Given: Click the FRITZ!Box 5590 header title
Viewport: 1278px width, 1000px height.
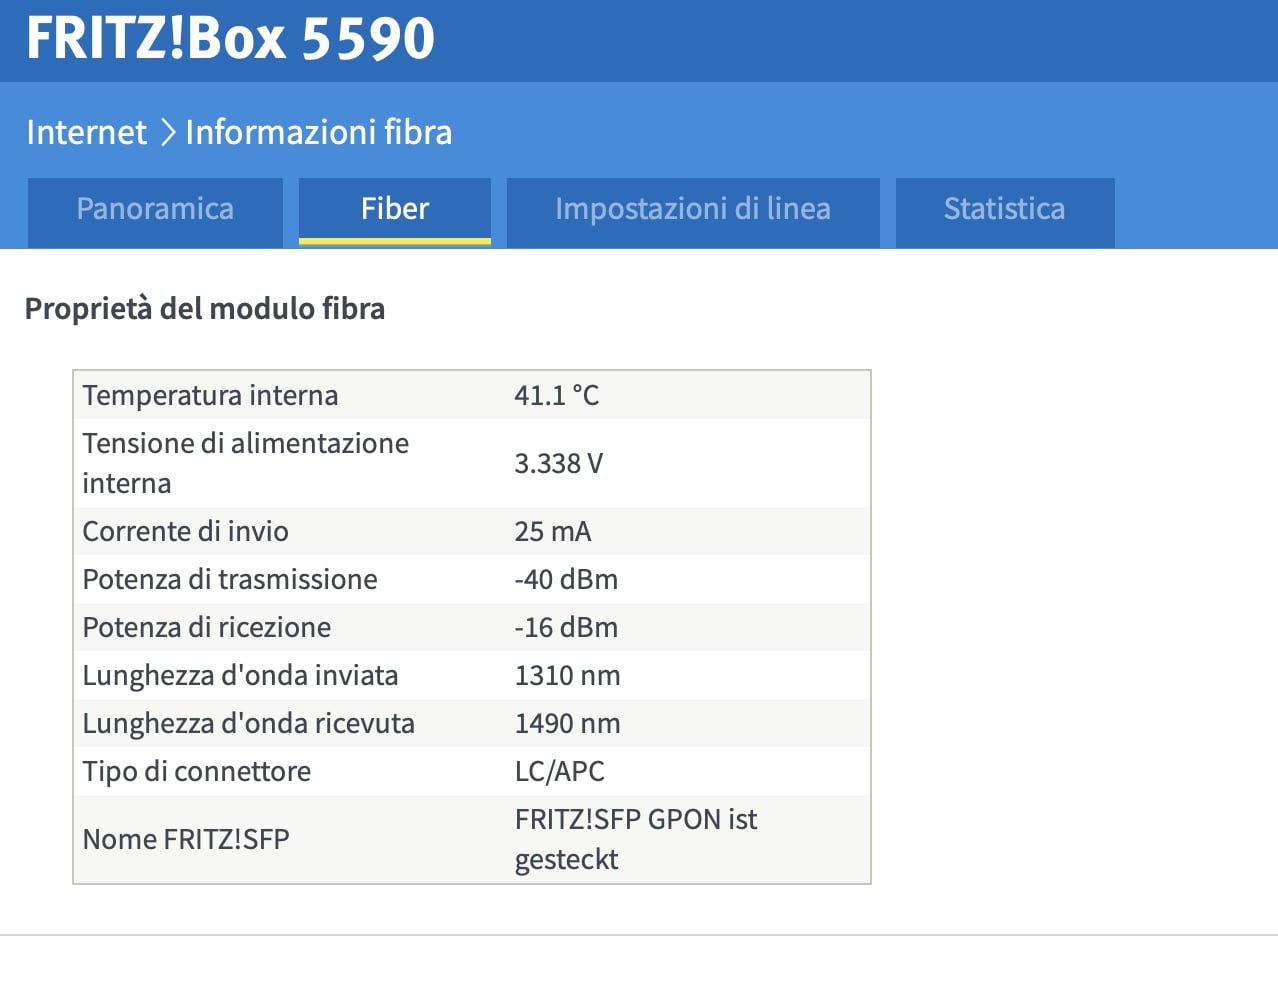Looking at the screenshot, I should tap(231, 38).
